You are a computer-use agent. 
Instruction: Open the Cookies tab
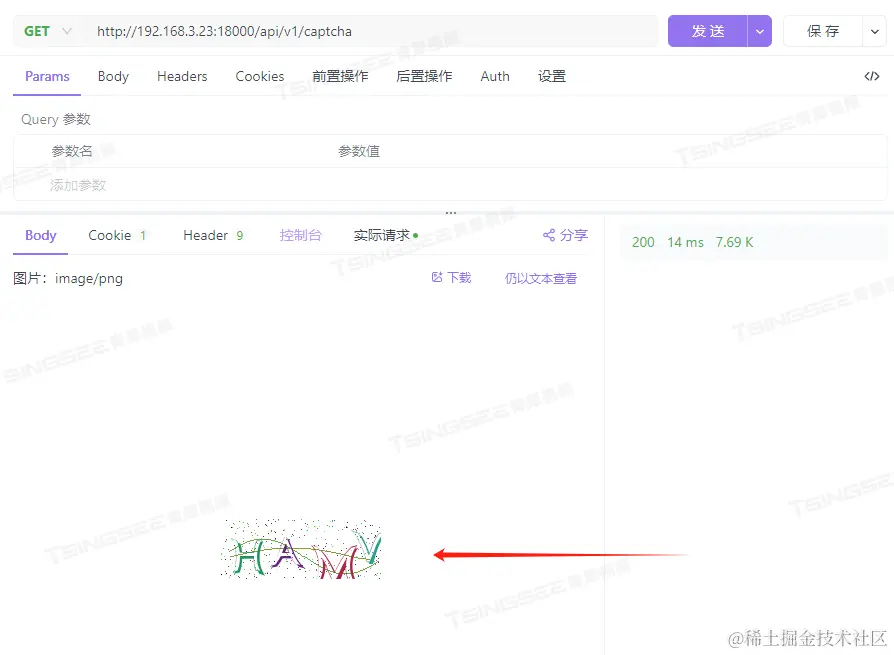tap(259, 76)
